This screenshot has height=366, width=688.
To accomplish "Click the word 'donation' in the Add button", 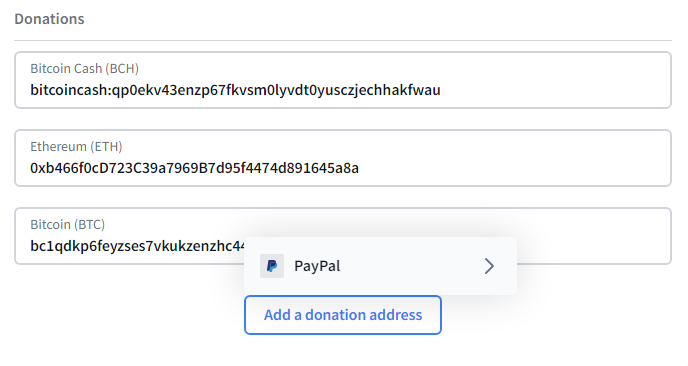I will pos(335,315).
